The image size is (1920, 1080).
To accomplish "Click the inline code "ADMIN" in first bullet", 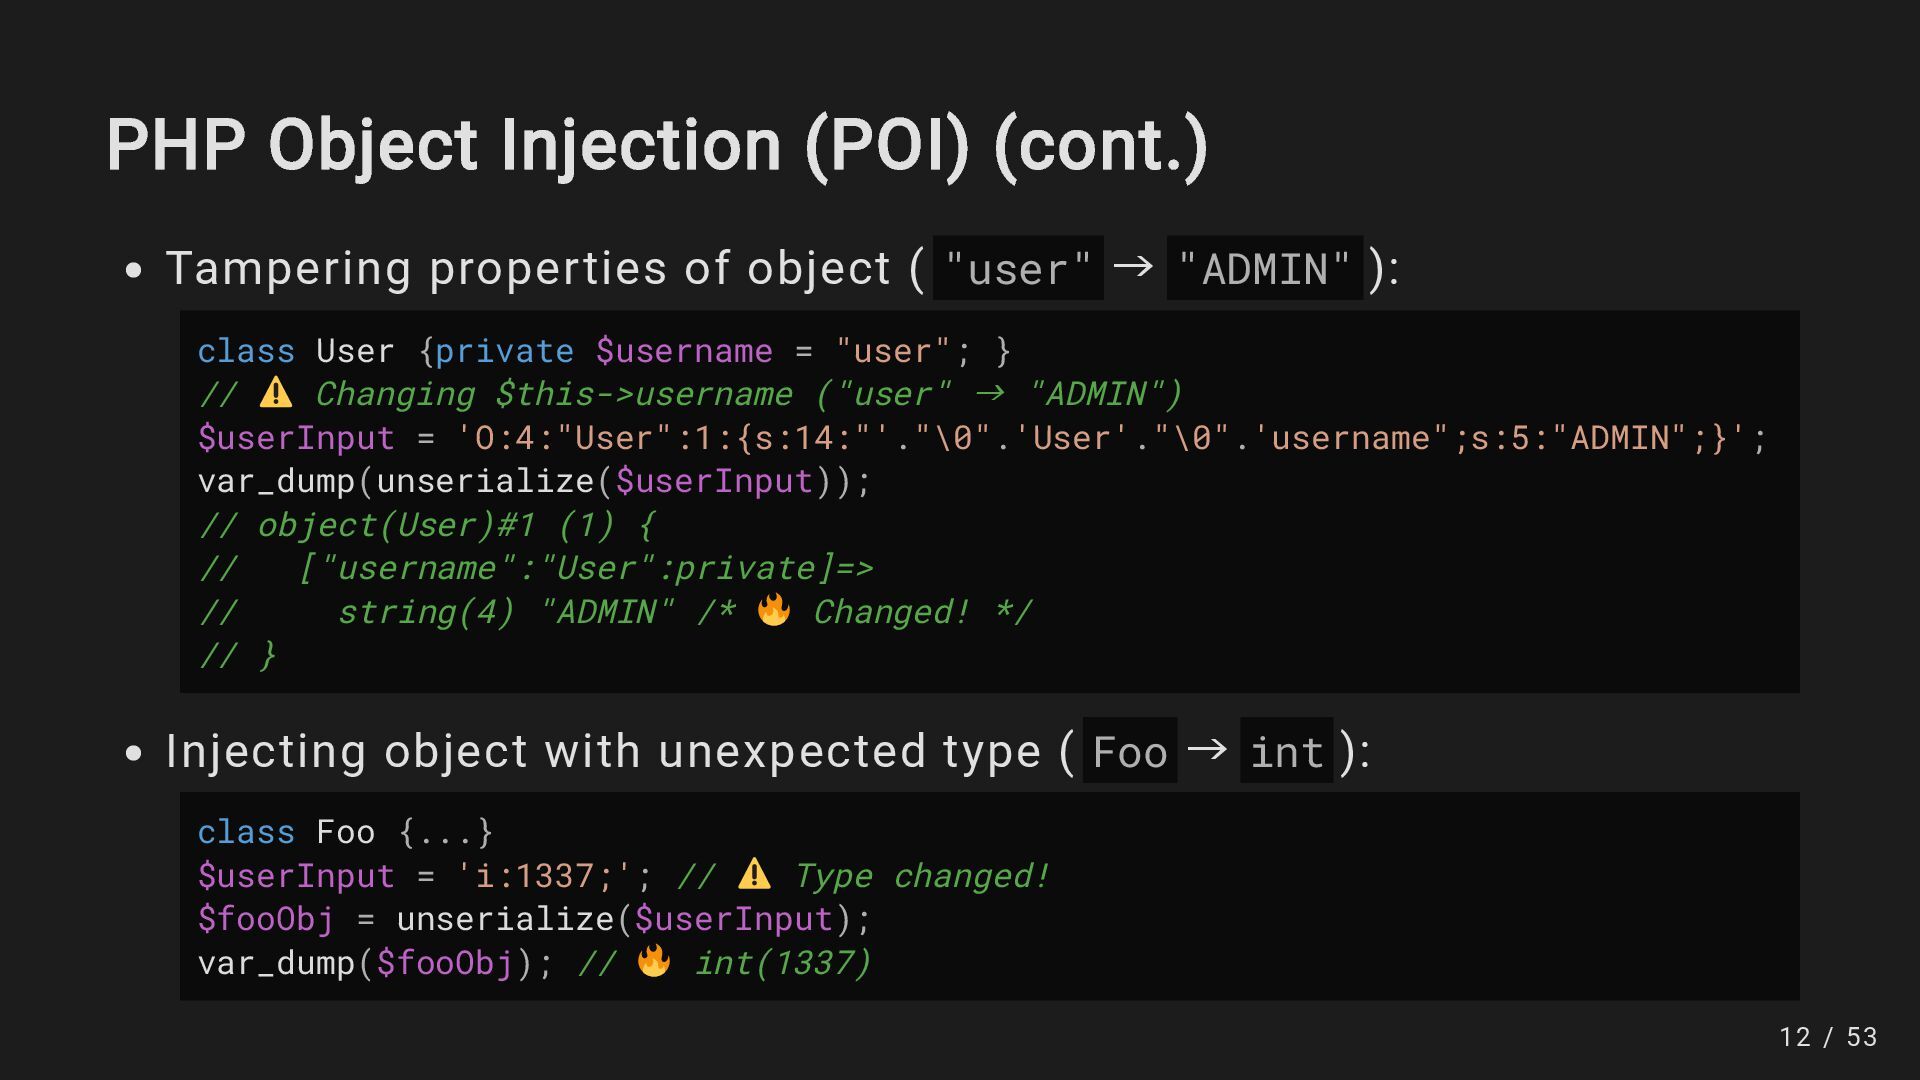I will (x=1265, y=268).
